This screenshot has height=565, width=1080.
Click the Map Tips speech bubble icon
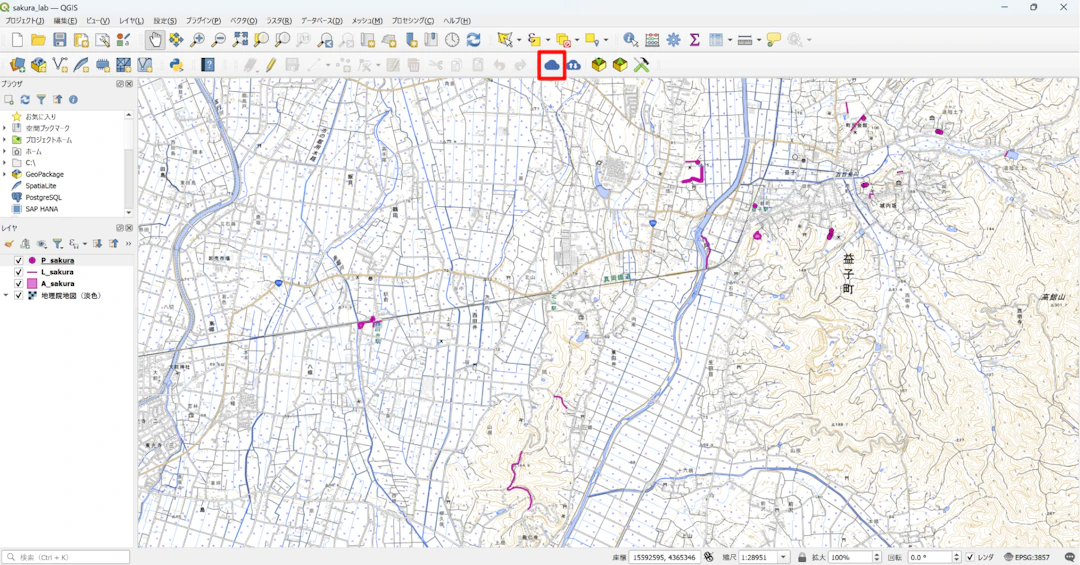[773, 40]
